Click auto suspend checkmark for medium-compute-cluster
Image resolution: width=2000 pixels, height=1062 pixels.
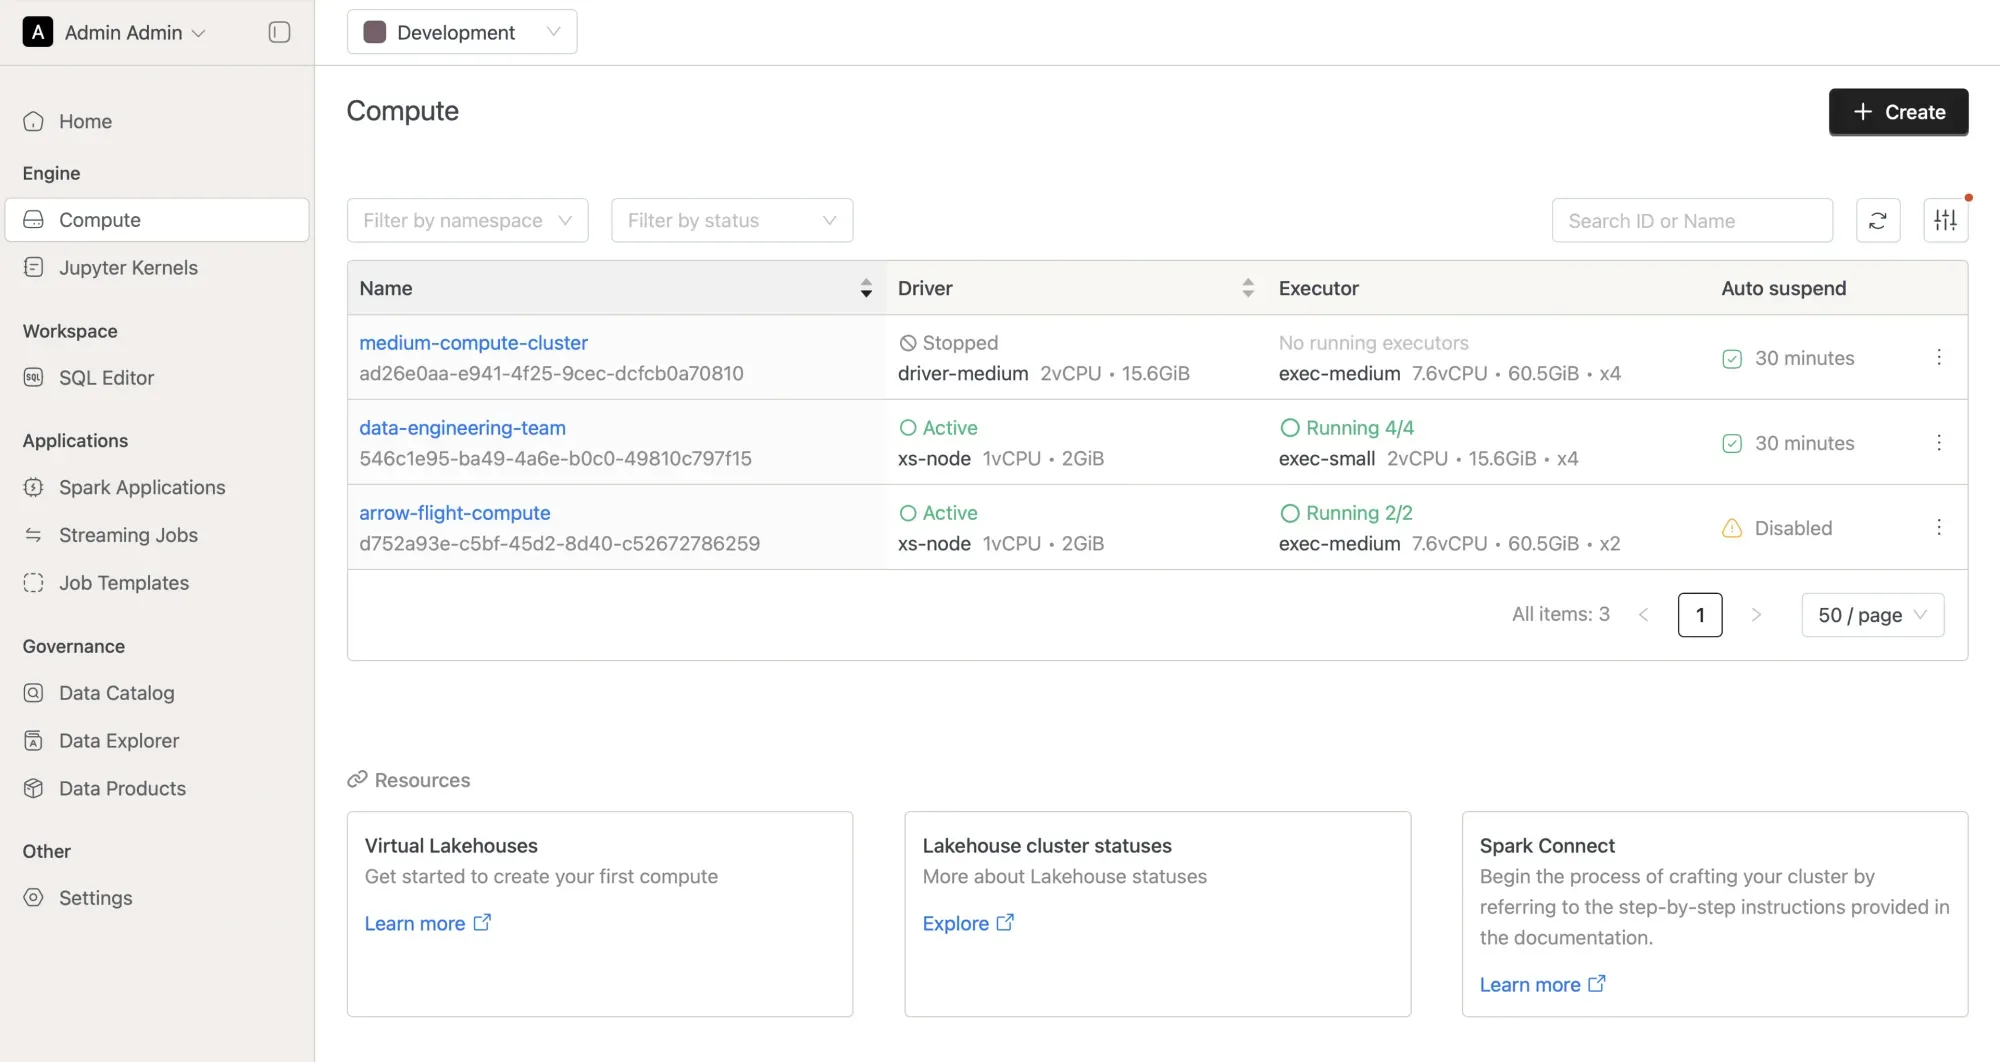(x=1732, y=359)
